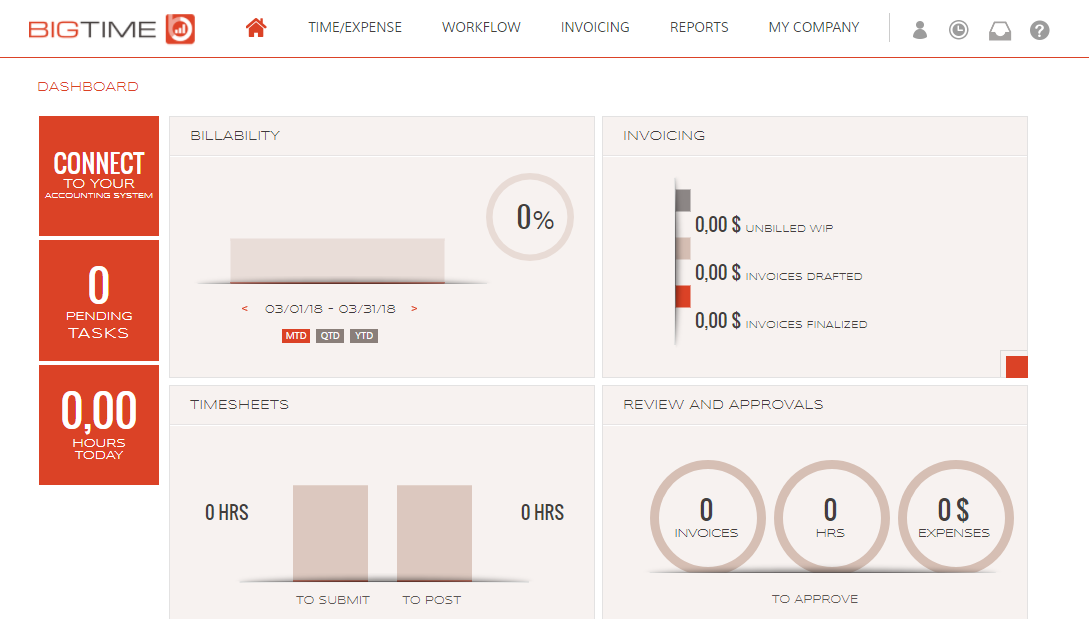
Task: Open the 0 Invoices approval circle
Action: 707,517
